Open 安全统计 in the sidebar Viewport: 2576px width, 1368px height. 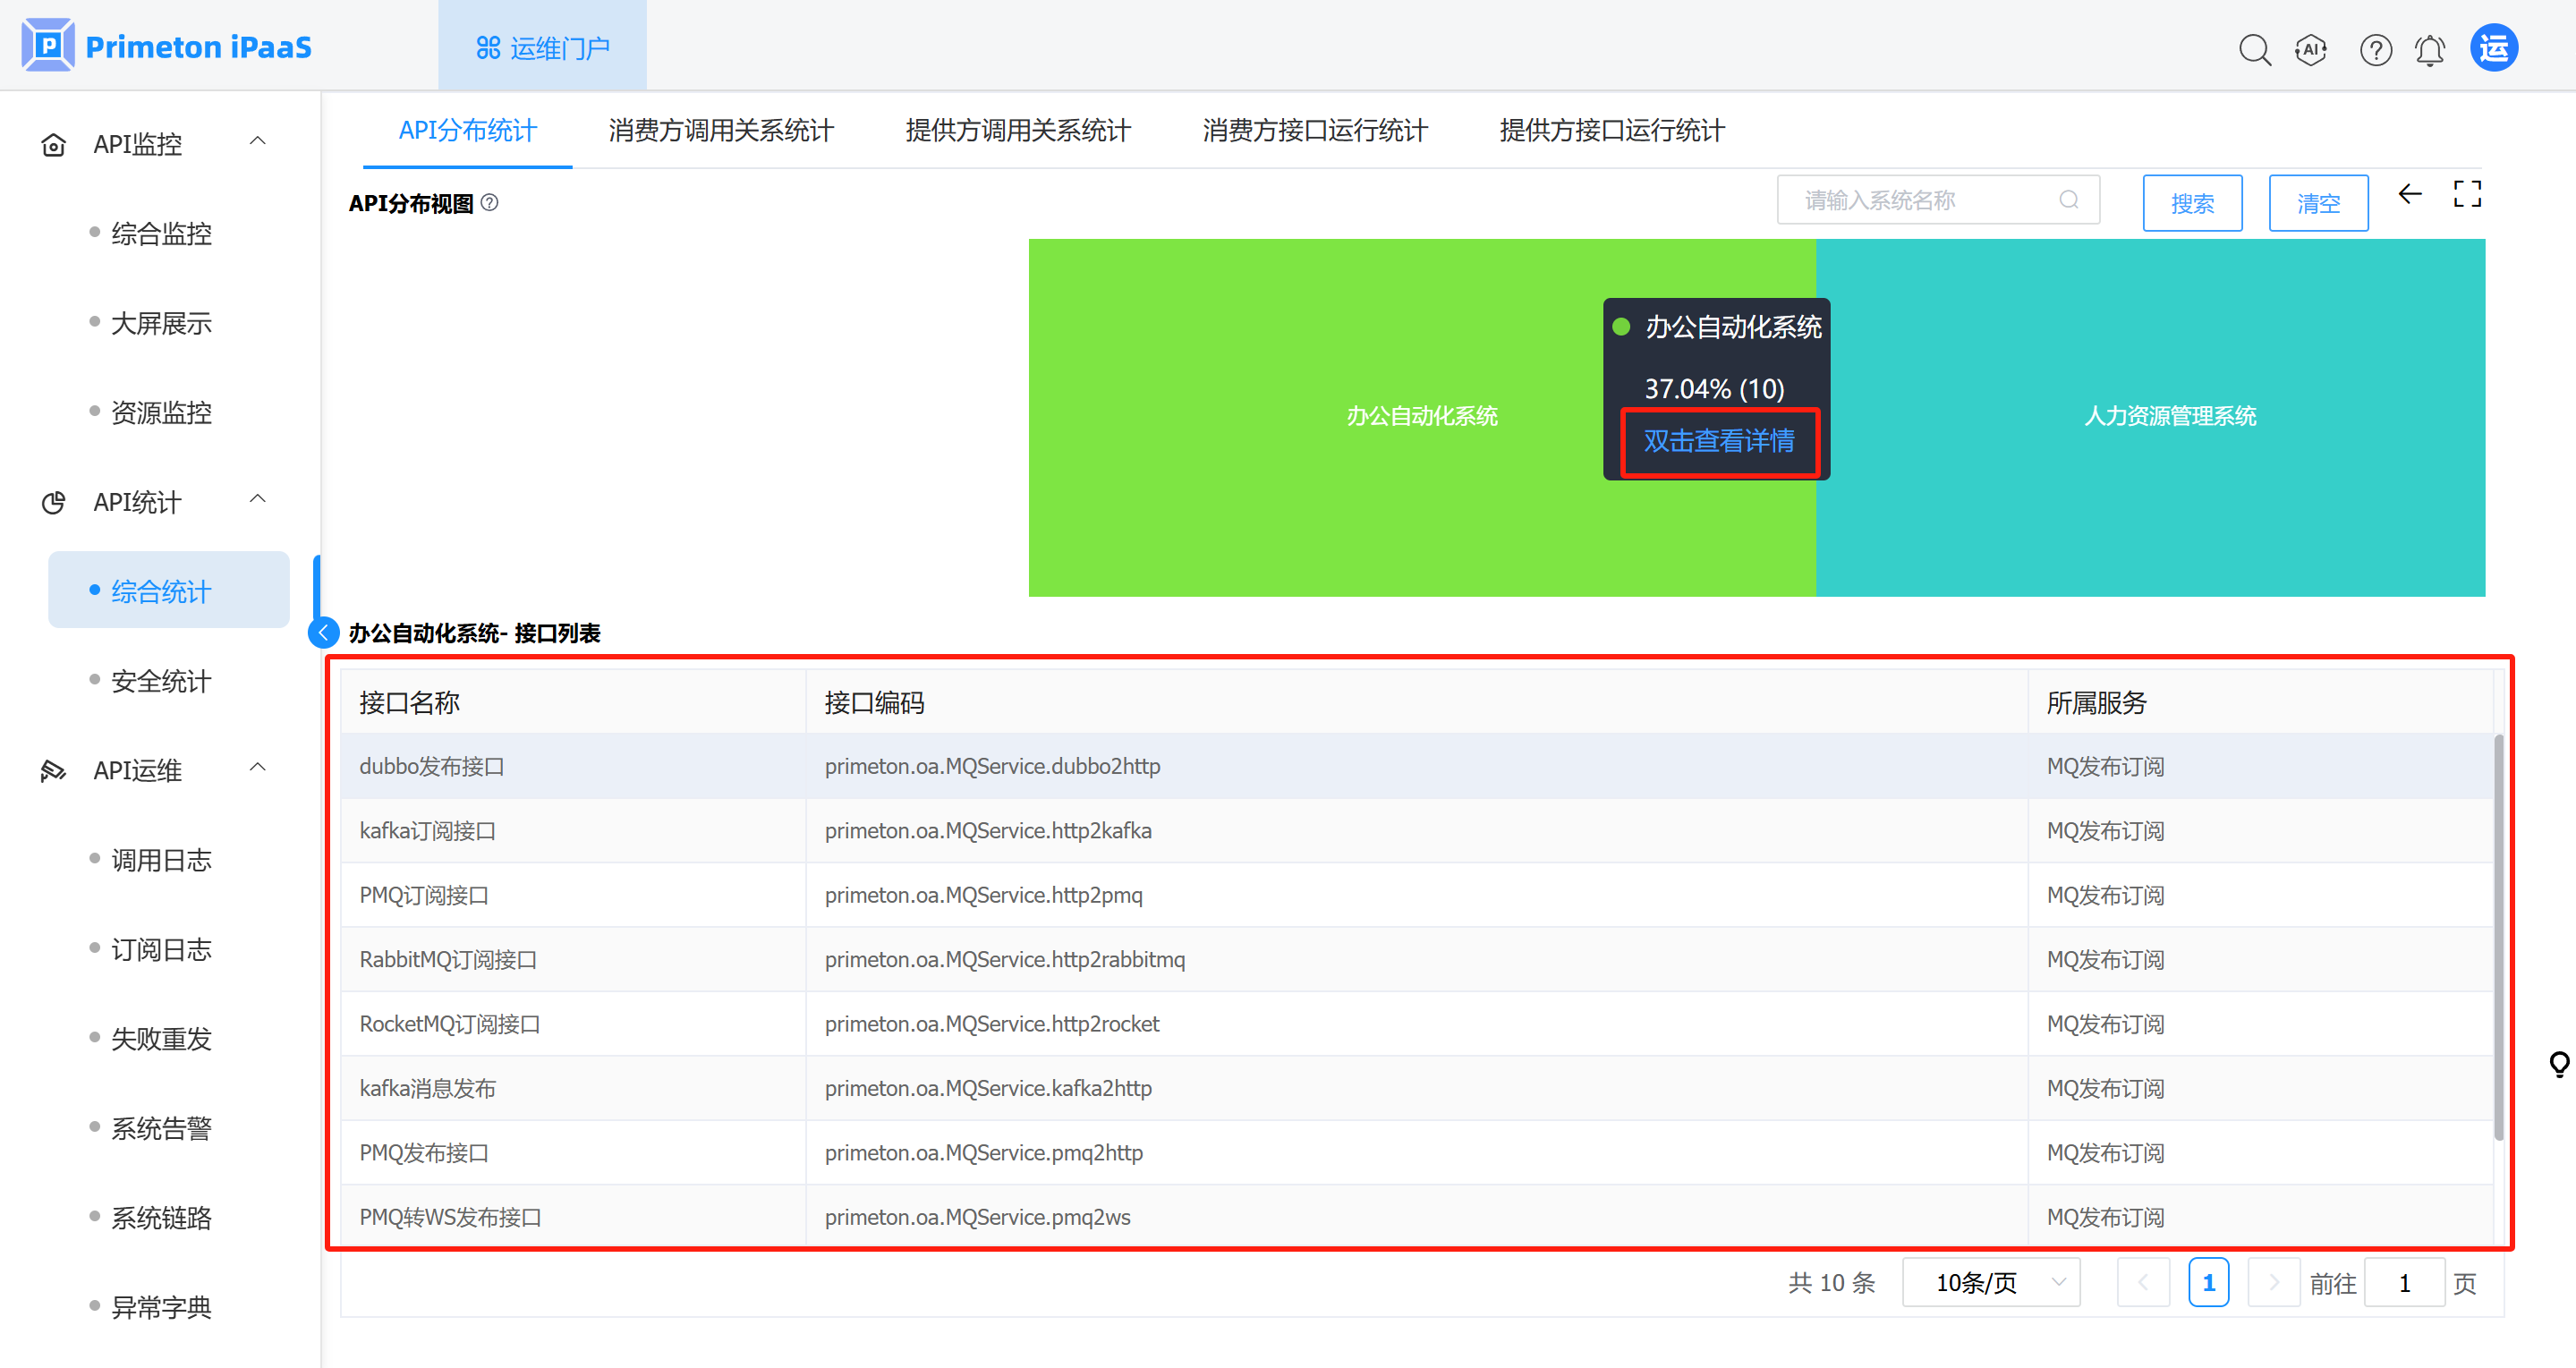(x=161, y=681)
